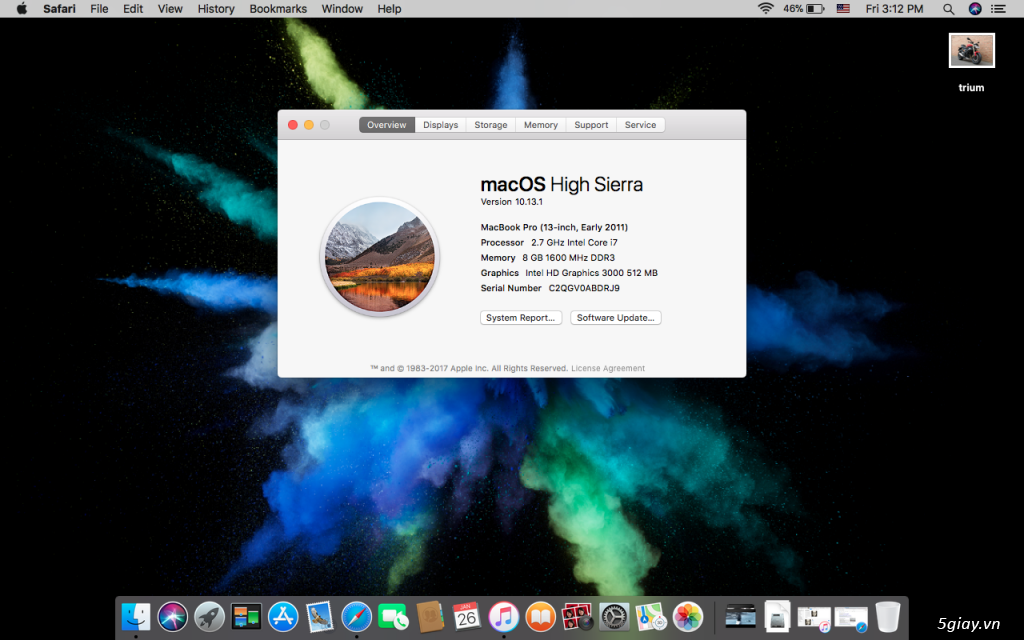
Task: Switch to the Displays tab
Action: point(440,125)
